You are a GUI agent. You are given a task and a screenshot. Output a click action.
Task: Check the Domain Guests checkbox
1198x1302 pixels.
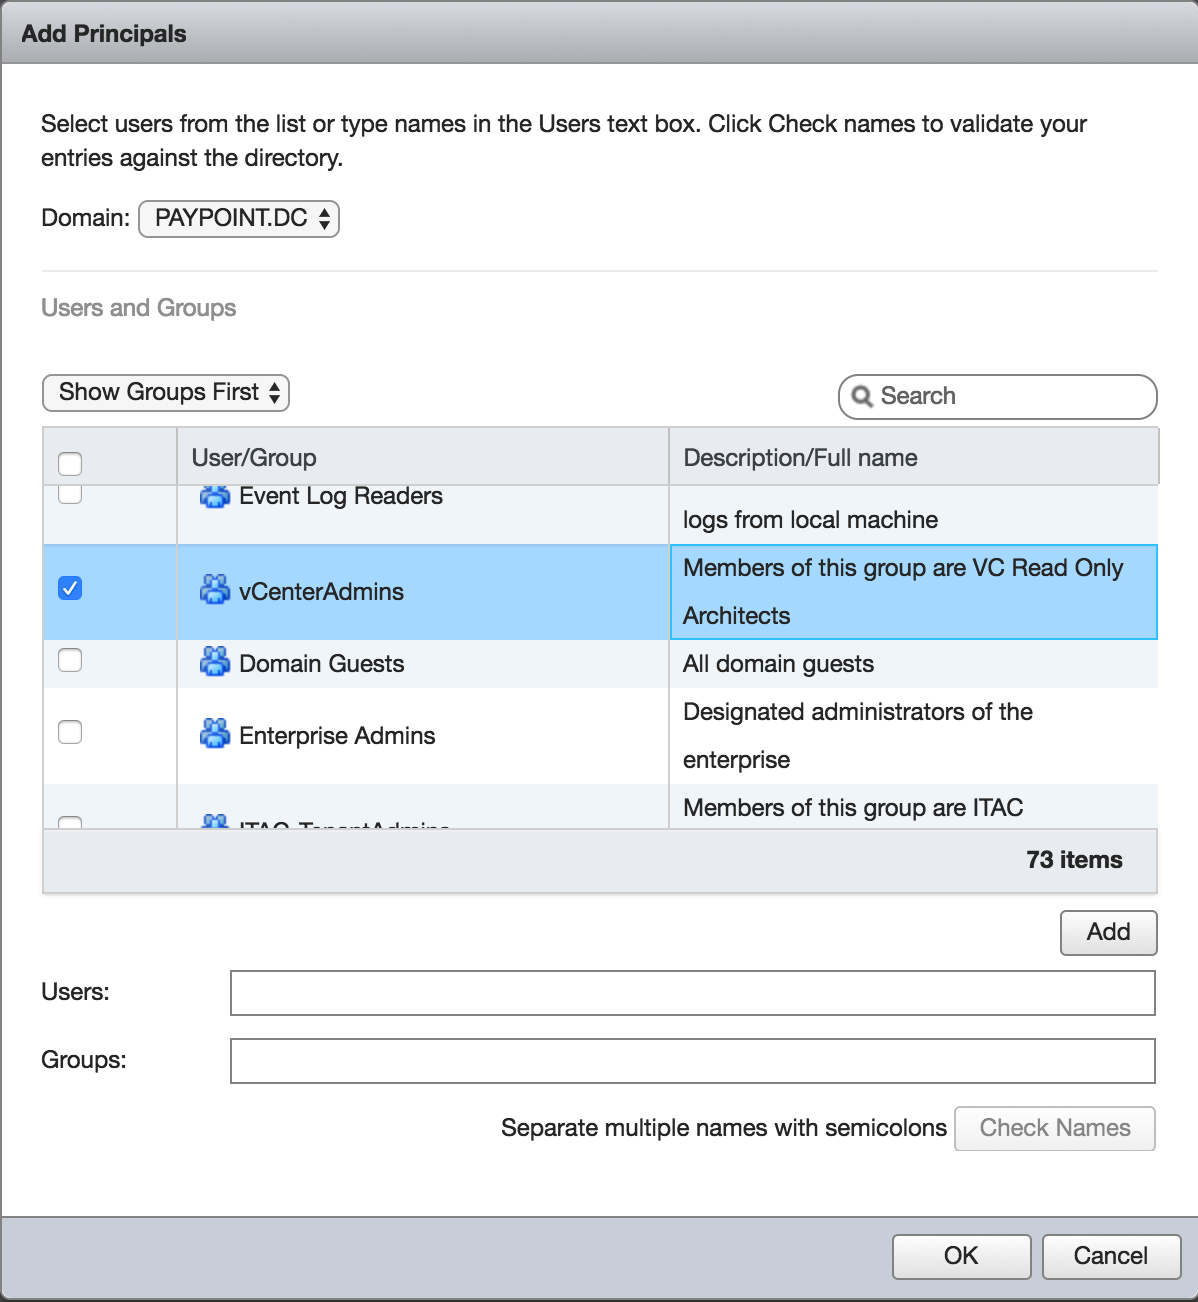[x=70, y=660]
